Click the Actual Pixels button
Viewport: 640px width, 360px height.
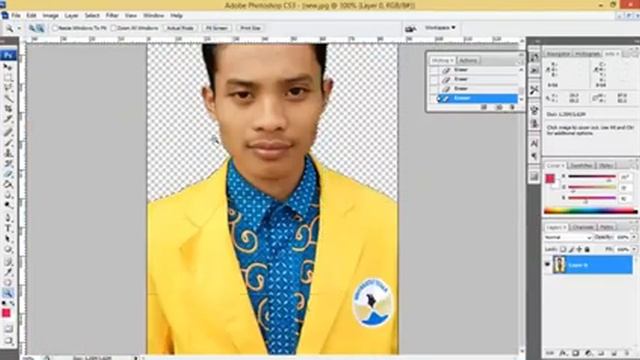pos(180,28)
